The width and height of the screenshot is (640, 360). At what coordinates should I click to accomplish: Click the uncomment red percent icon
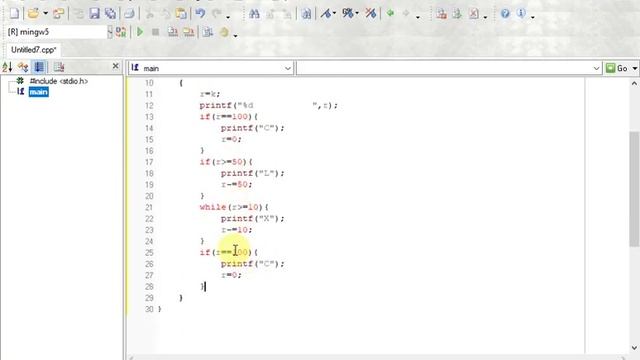(x=371, y=13)
